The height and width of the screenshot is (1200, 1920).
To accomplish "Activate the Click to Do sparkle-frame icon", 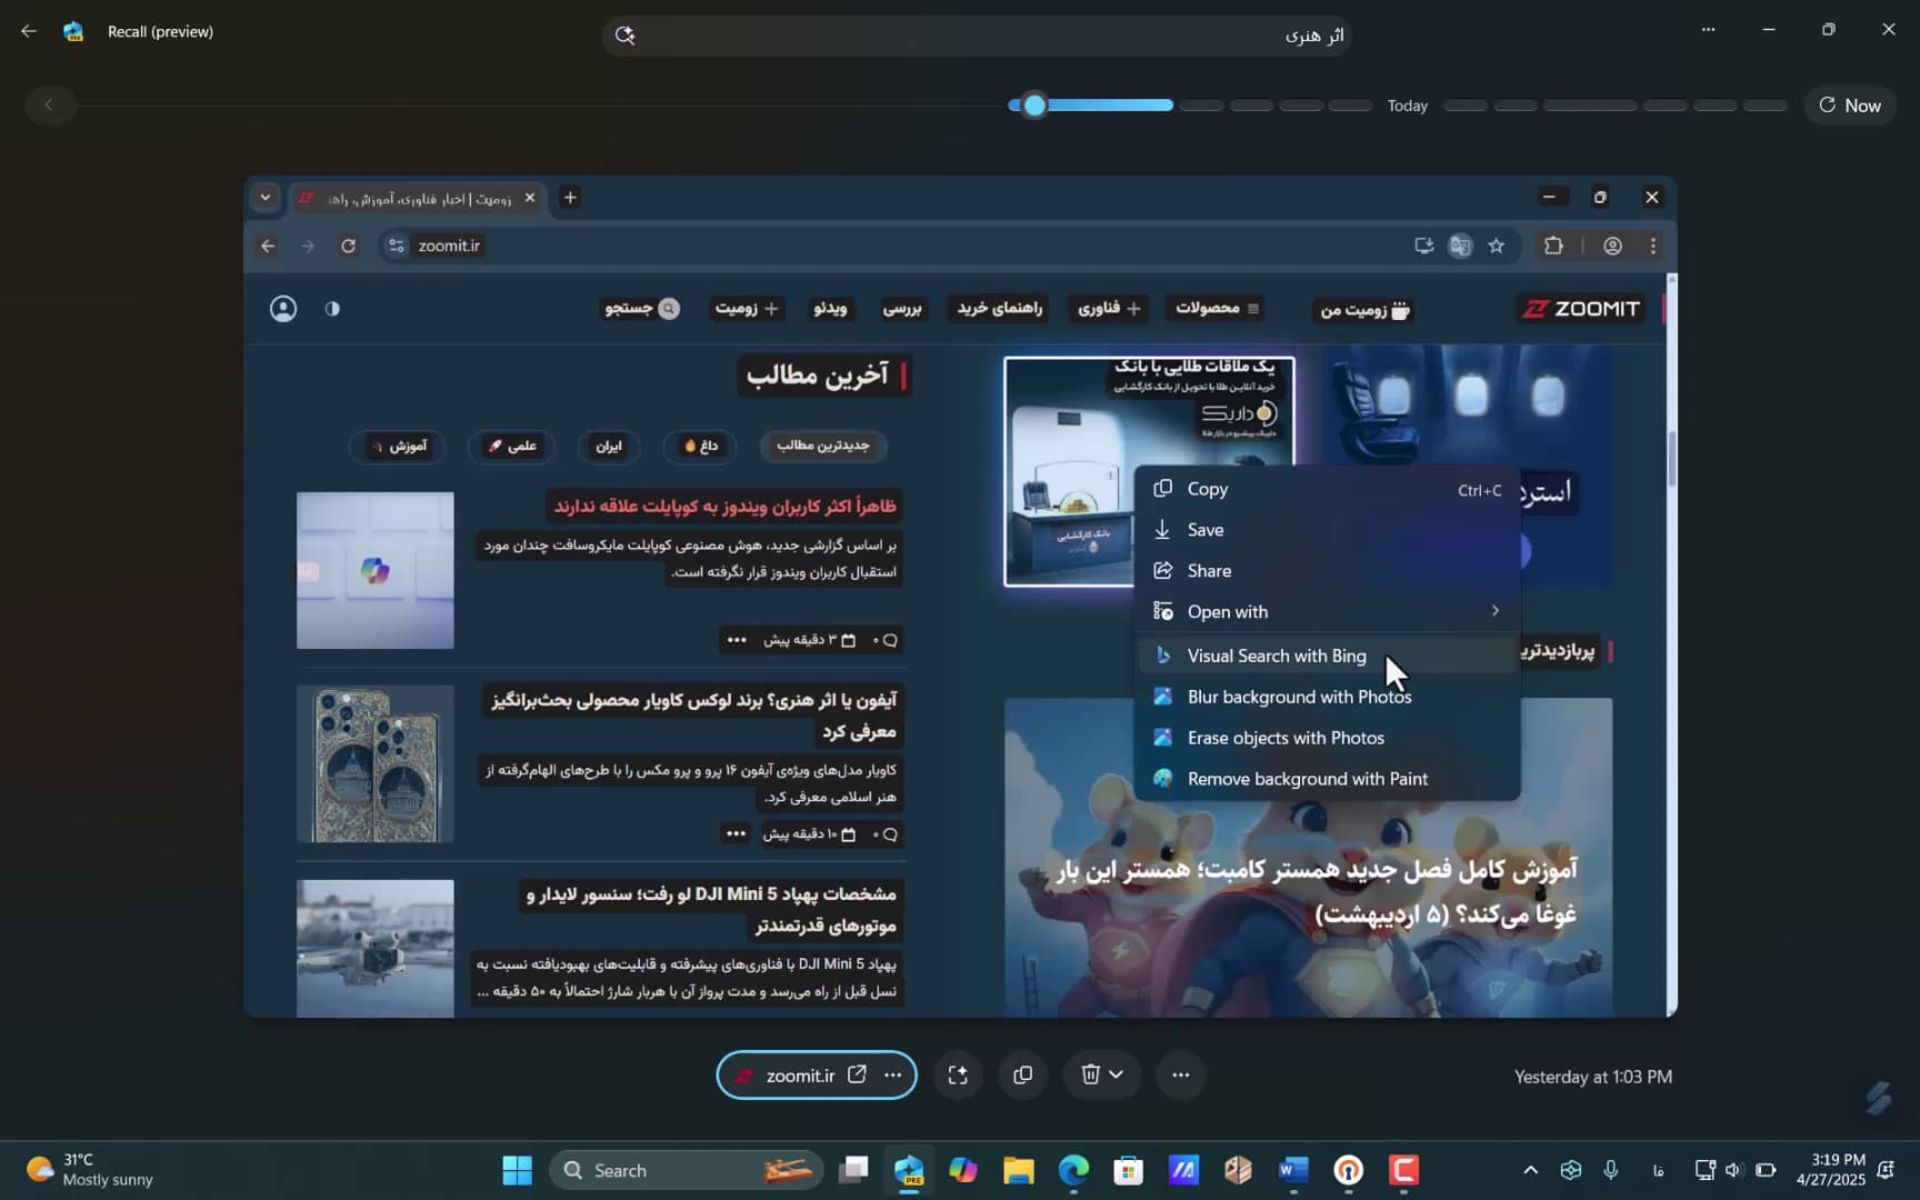I will pos(957,1075).
